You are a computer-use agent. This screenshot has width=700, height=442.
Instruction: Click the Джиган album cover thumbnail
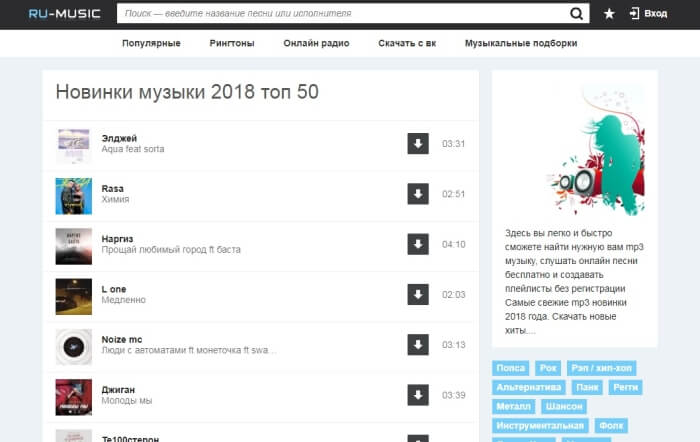tap(74, 397)
